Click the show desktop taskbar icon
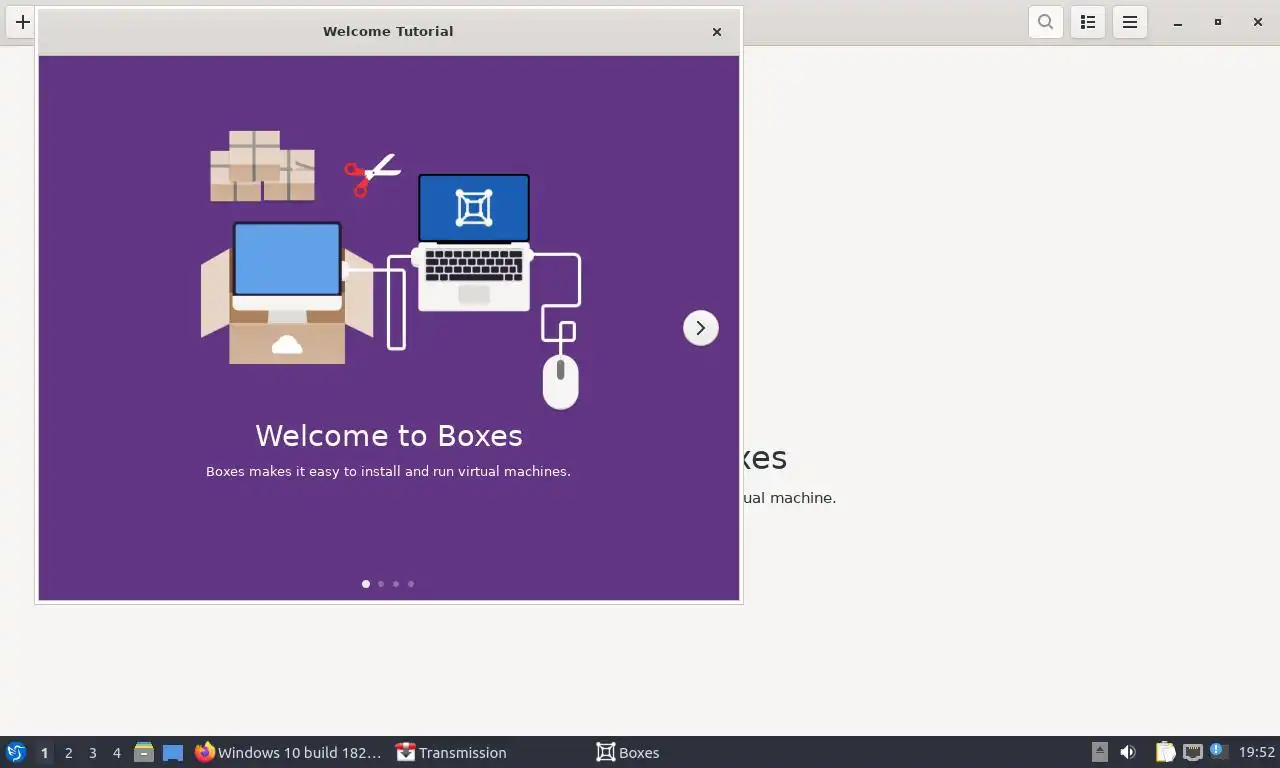This screenshot has width=1280, height=768. tap(173, 752)
